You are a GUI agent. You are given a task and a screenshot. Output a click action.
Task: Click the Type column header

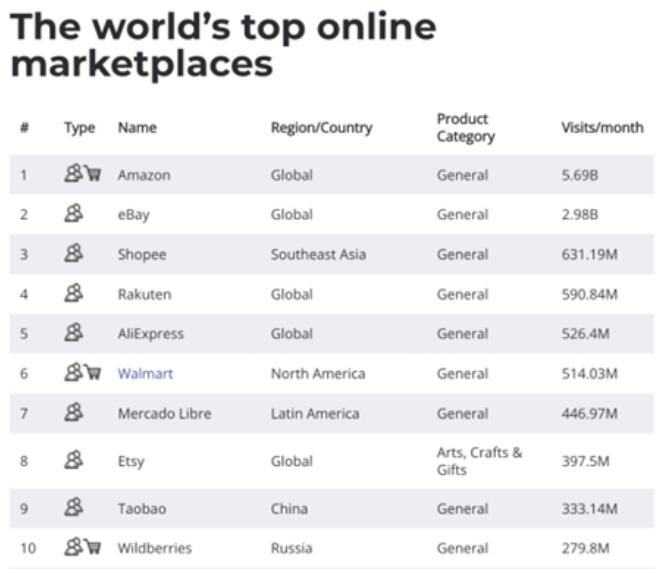coord(79,128)
